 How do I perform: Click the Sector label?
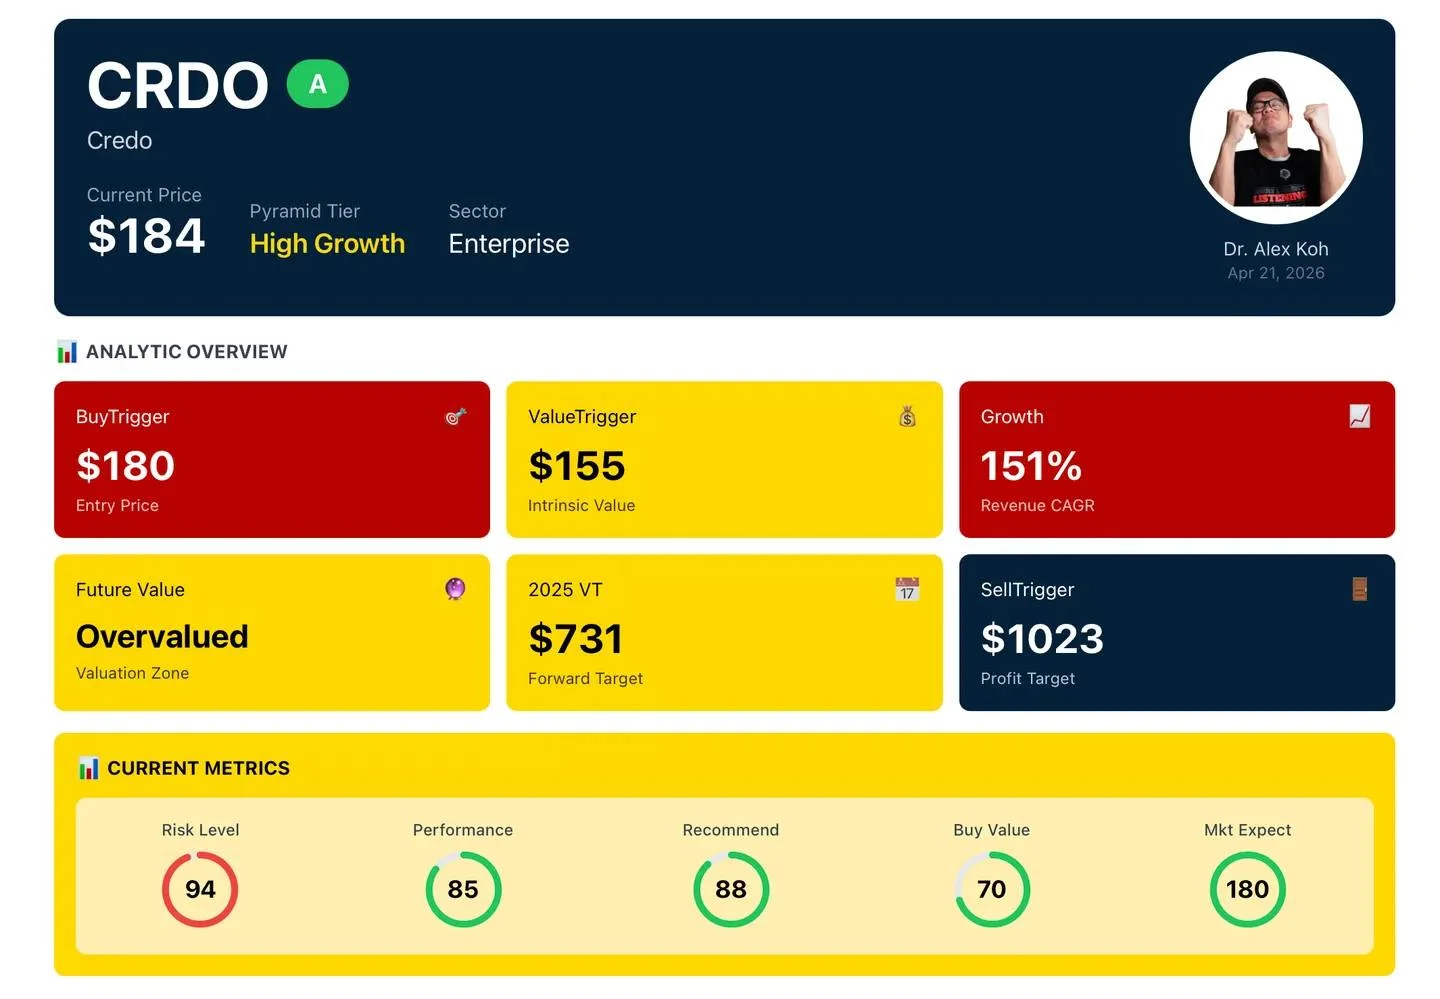pyautogui.click(x=477, y=211)
